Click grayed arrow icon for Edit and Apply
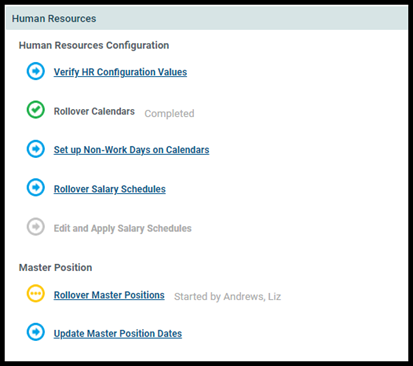Viewport: 413px width, 366px height. click(x=36, y=227)
